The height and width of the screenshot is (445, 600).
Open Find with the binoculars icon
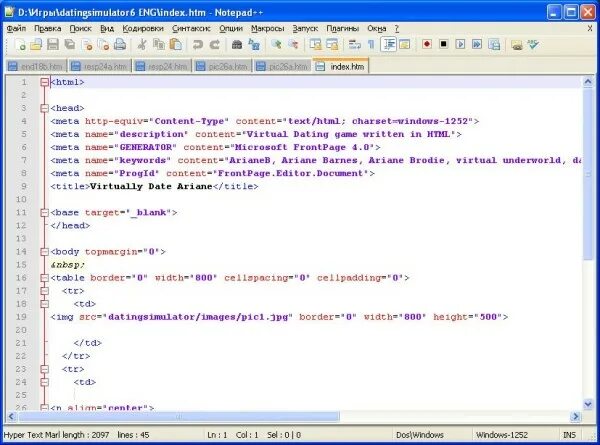[237, 45]
